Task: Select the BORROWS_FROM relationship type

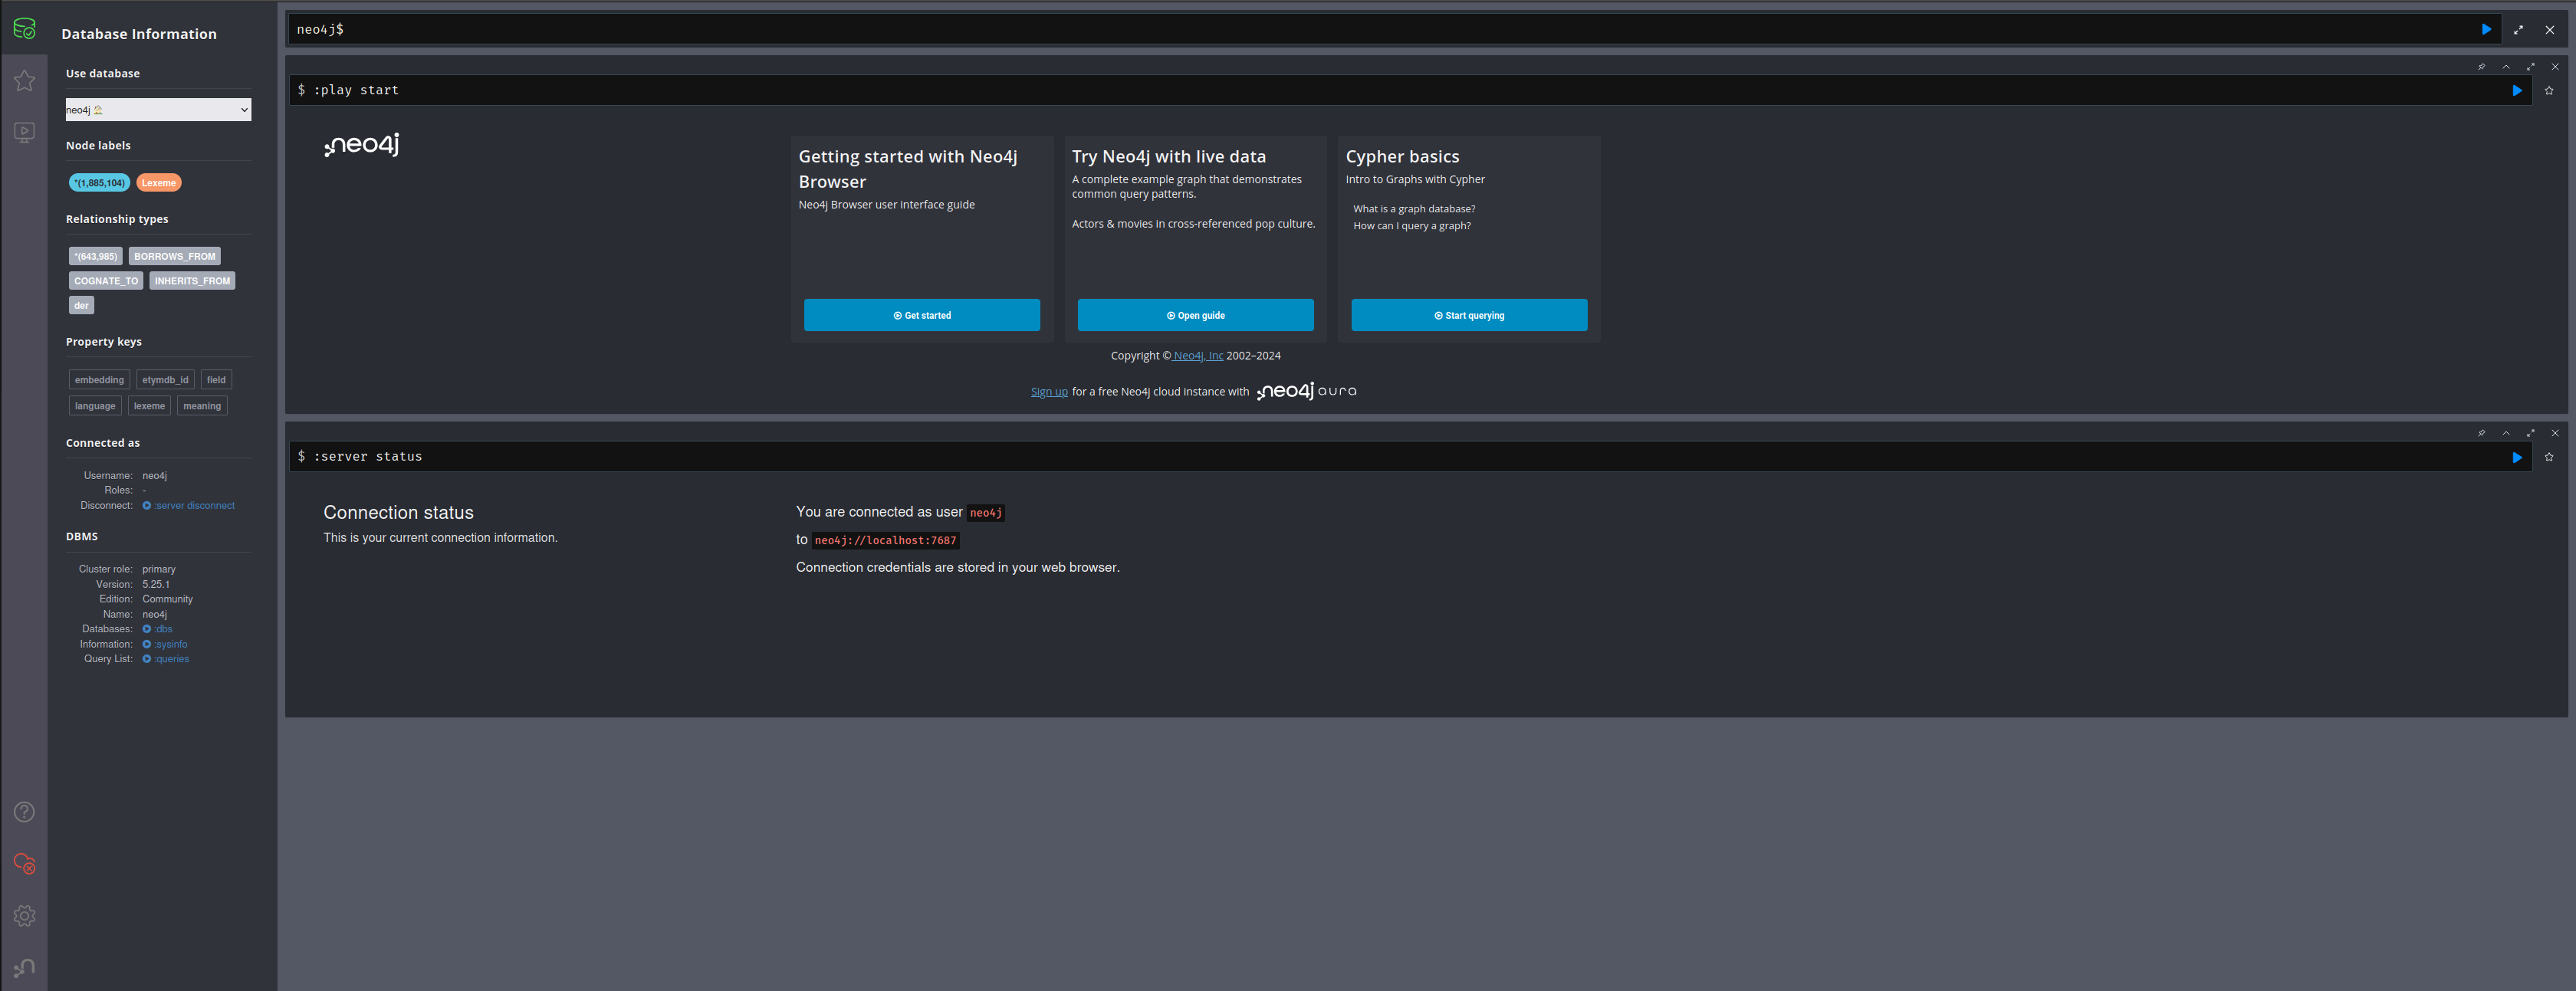Action: 175,257
